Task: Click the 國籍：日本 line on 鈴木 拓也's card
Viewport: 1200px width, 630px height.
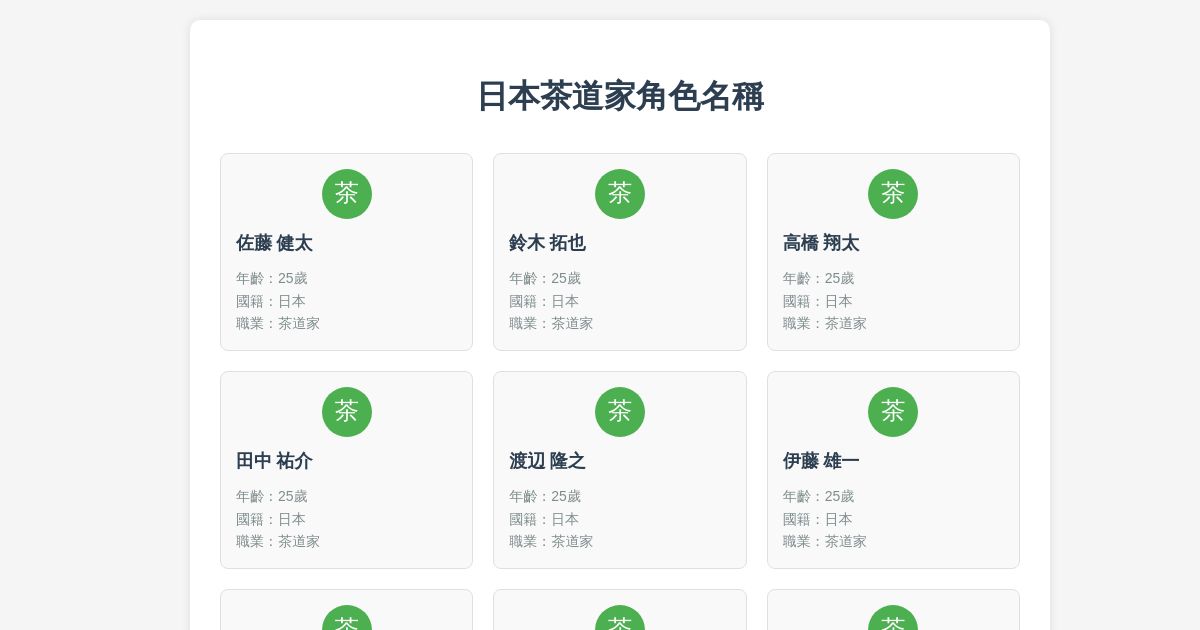Action: [544, 301]
